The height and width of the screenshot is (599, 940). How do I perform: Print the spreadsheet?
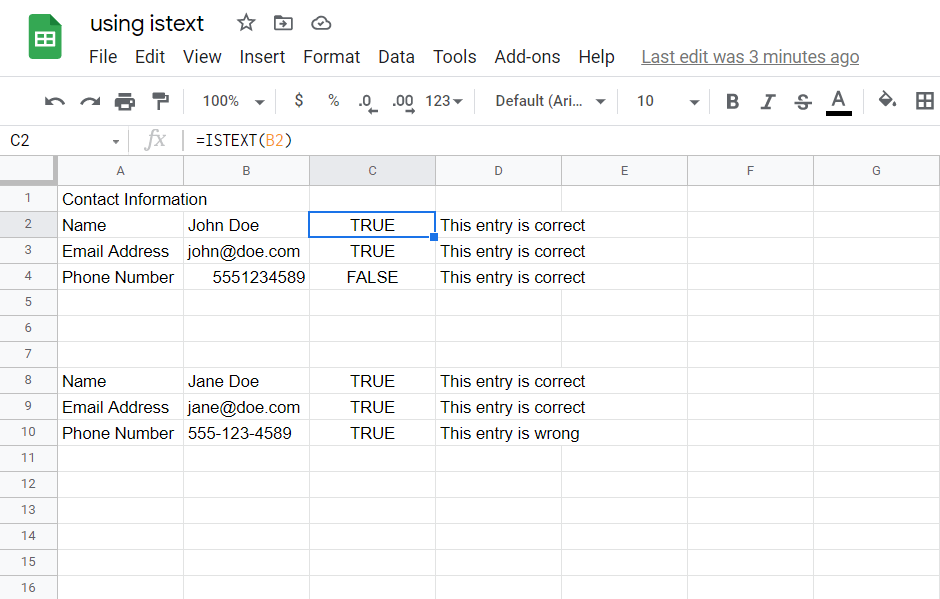125,101
